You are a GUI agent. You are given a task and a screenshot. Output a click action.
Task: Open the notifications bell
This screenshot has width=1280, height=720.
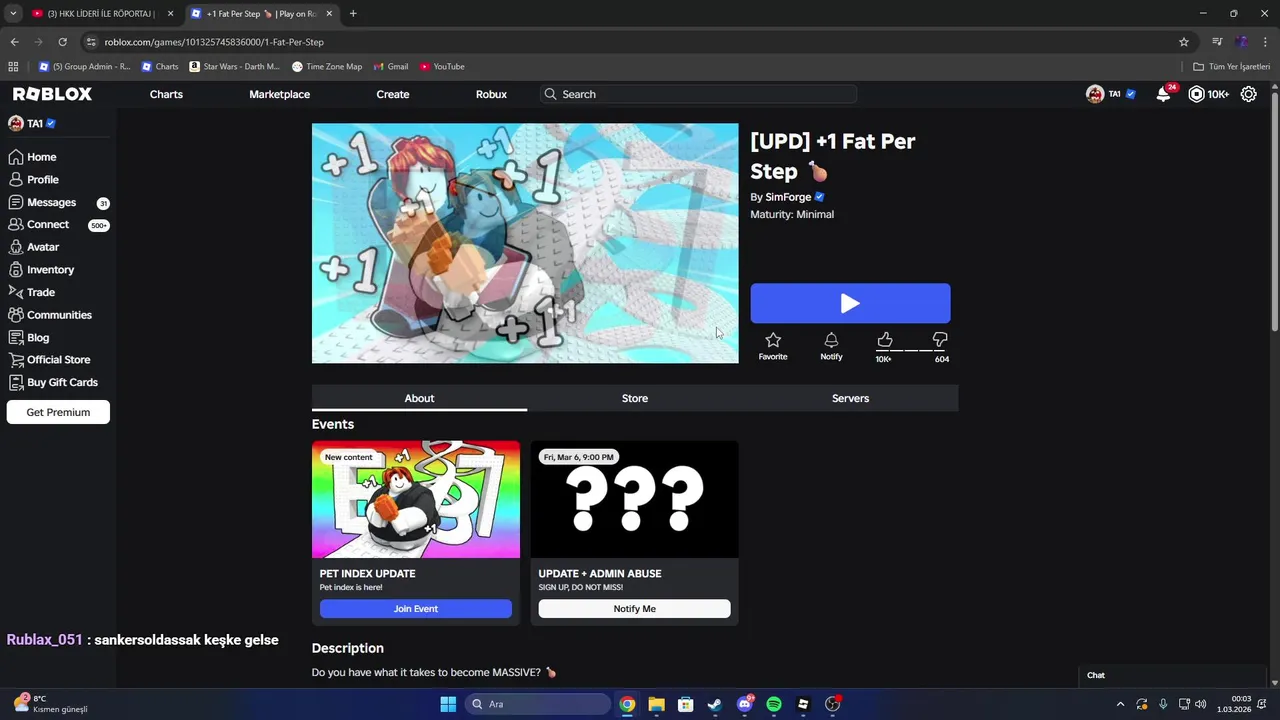[1163, 94]
